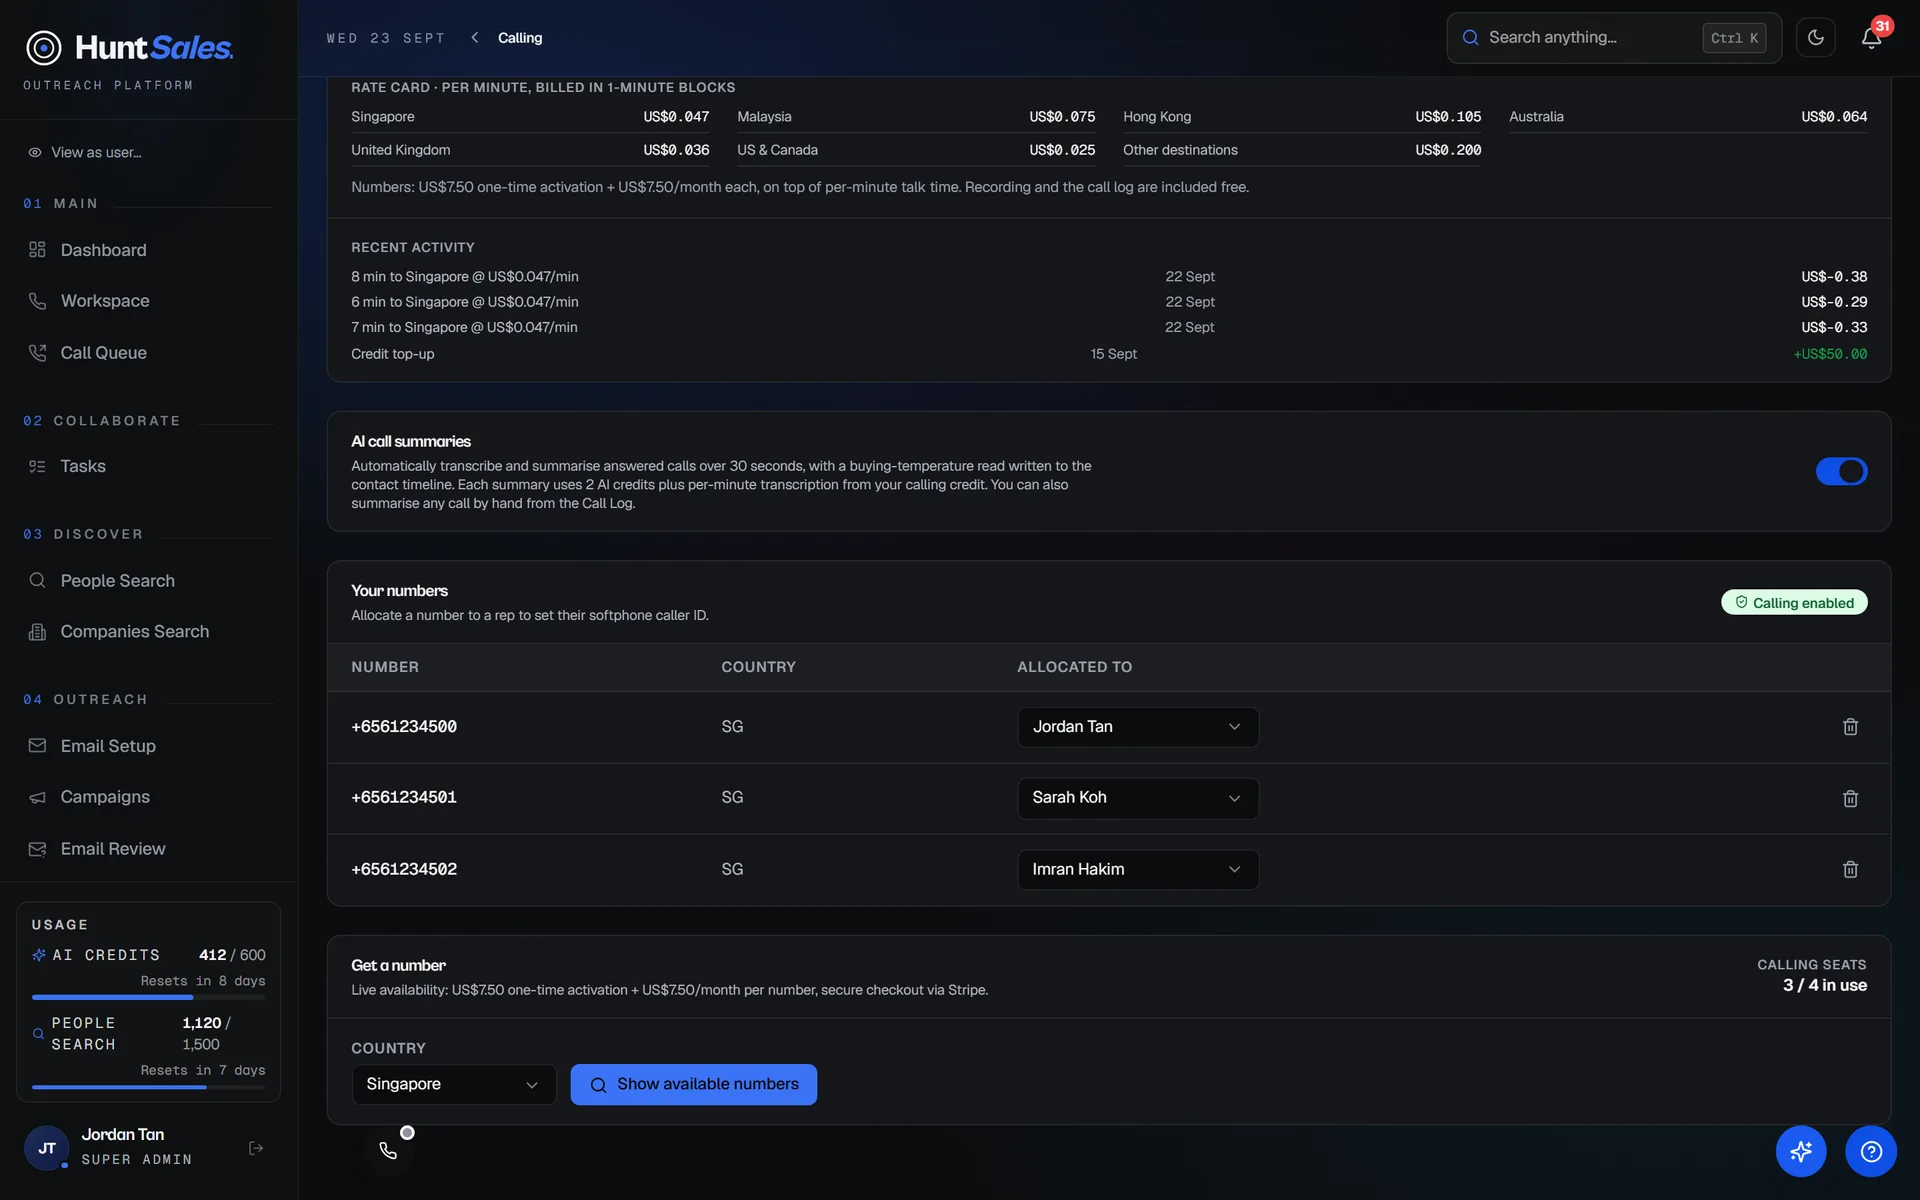Disable the AI call summaries toggle
This screenshot has height=1200, width=1920.
pyautogui.click(x=1841, y=471)
